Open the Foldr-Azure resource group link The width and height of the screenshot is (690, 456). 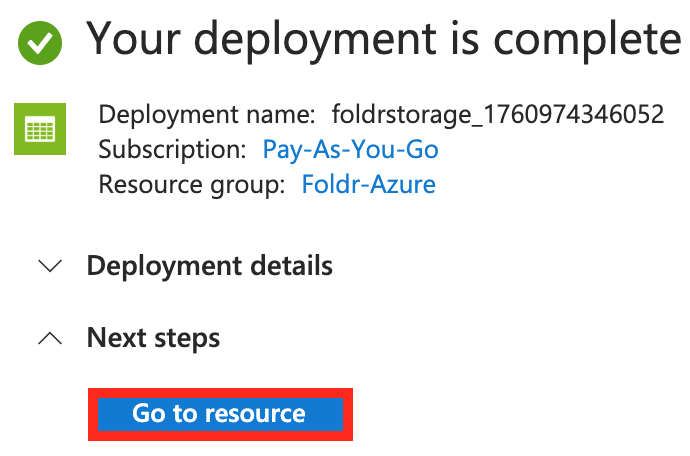(368, 185)
